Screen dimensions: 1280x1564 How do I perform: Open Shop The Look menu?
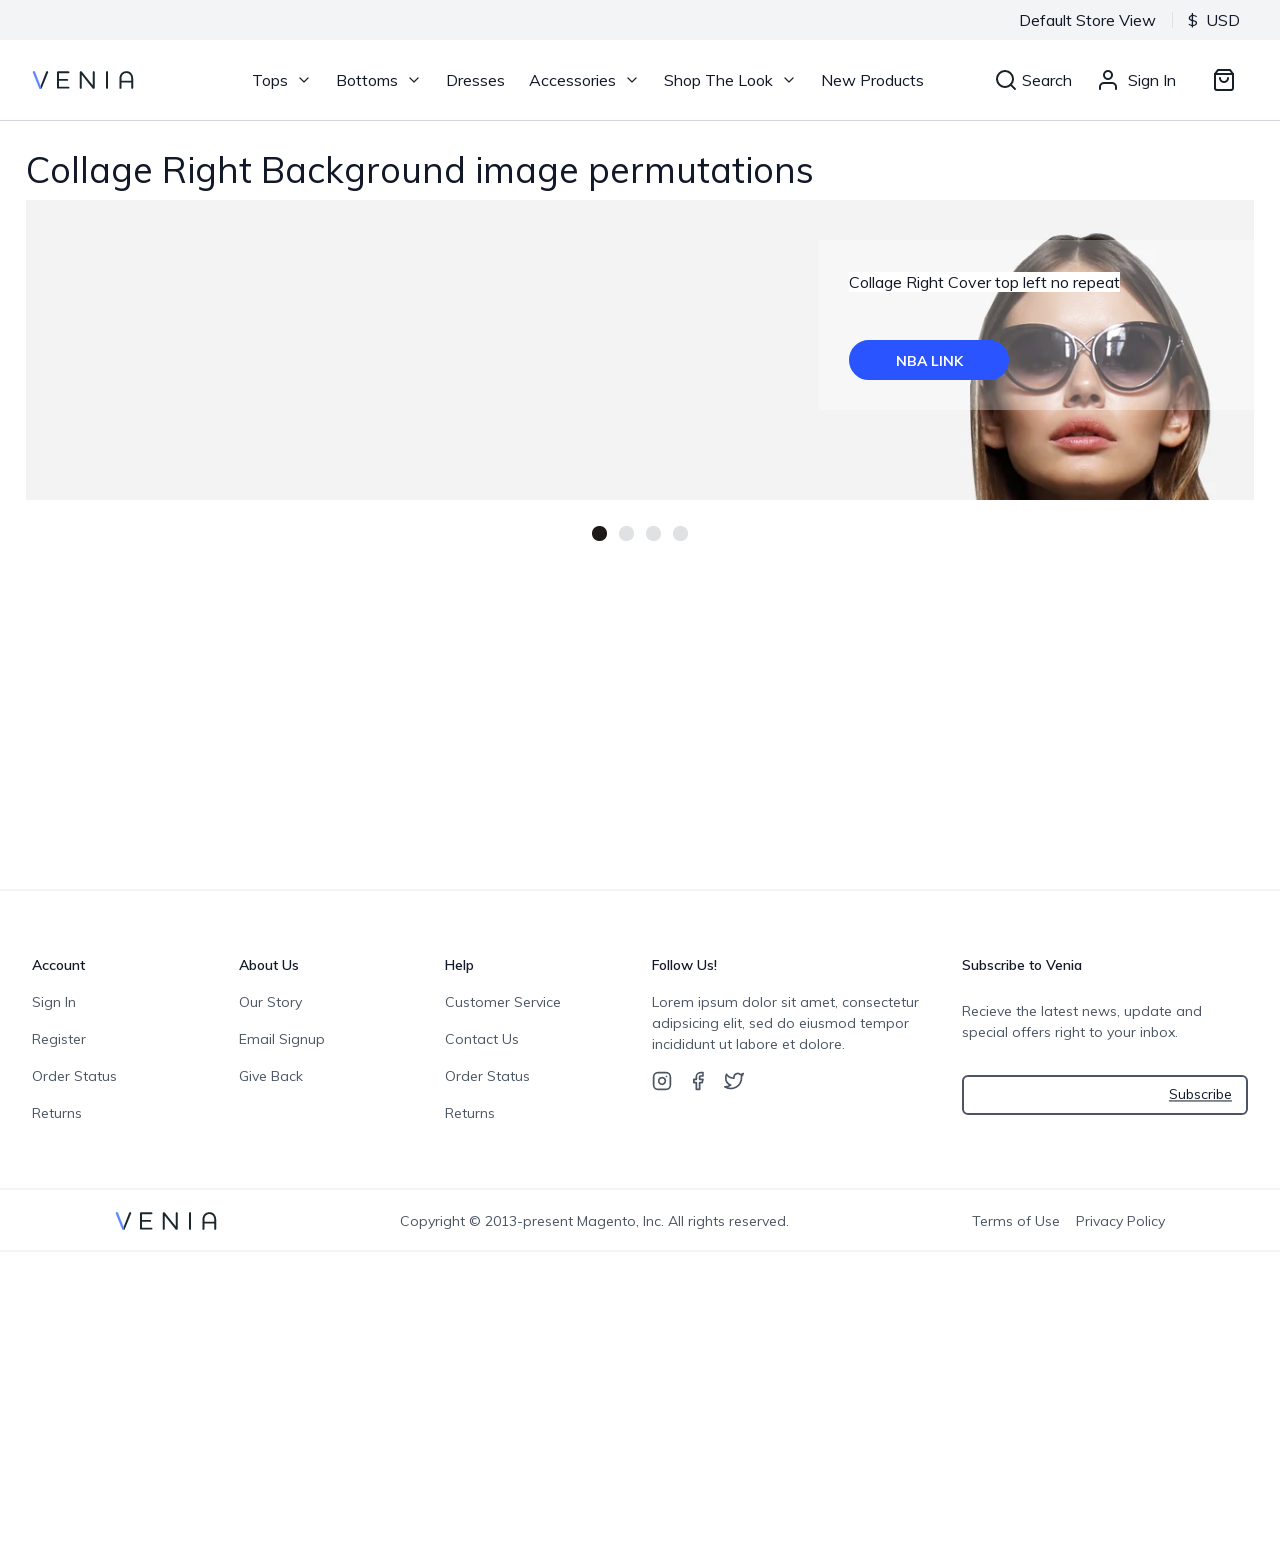718,80
